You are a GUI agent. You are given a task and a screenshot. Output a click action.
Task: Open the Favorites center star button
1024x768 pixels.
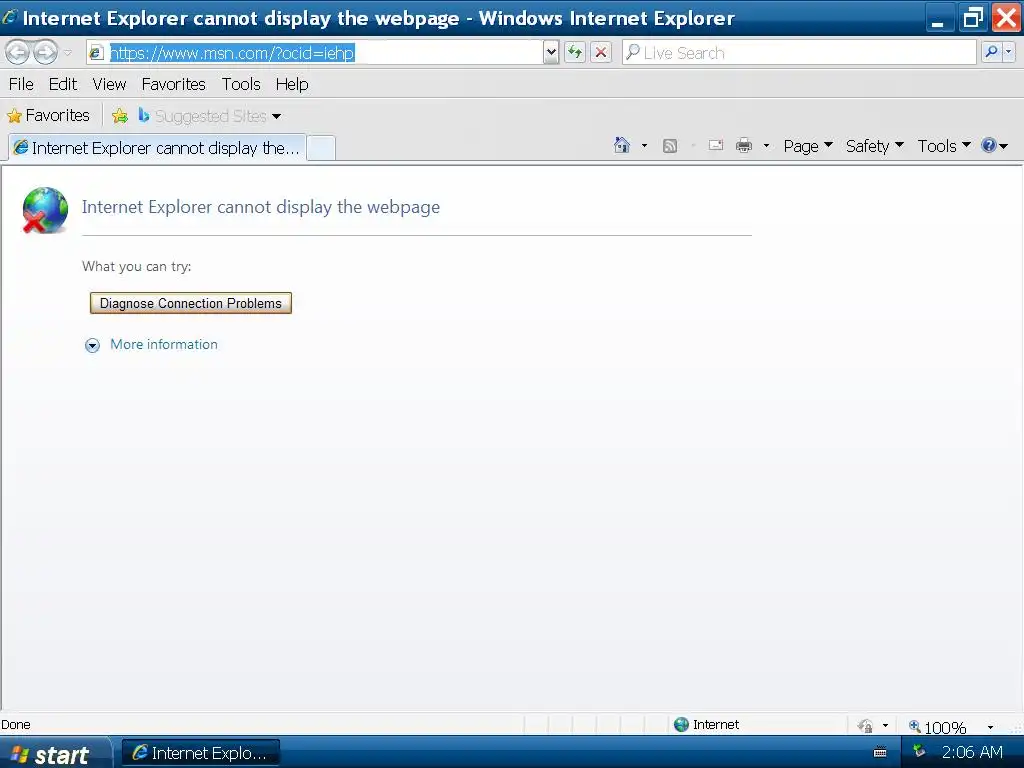click(48, 116)
